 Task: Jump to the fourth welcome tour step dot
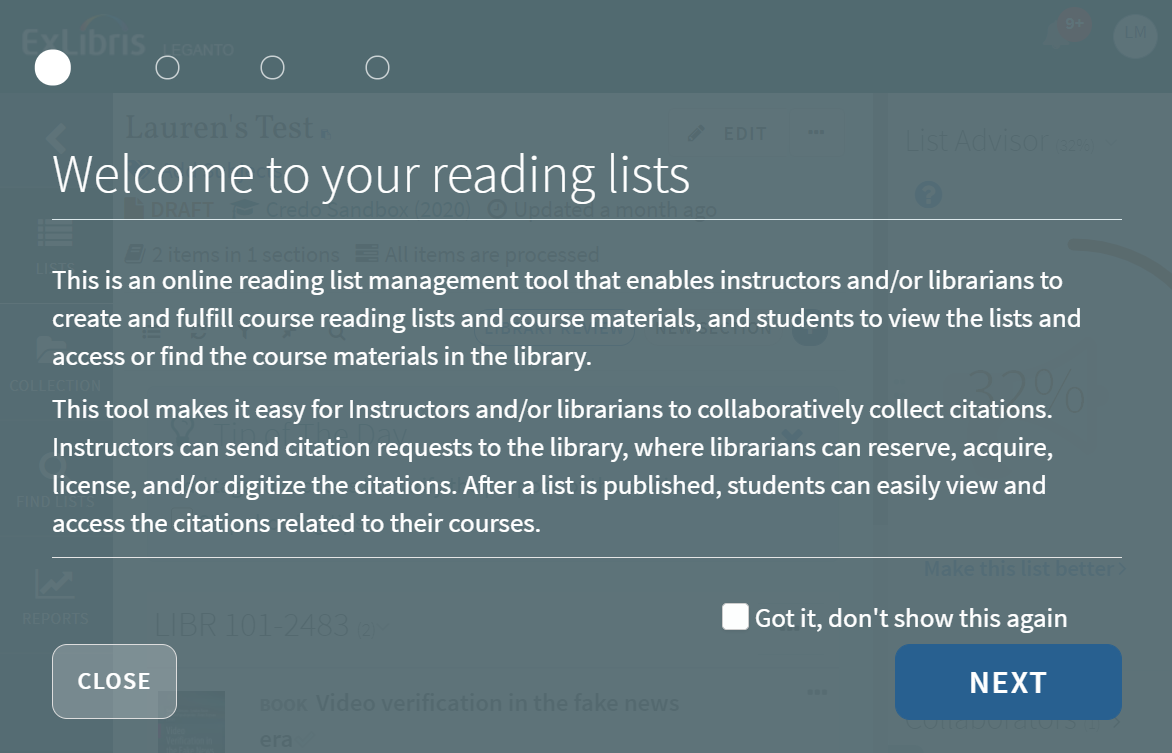pos(377,67)
